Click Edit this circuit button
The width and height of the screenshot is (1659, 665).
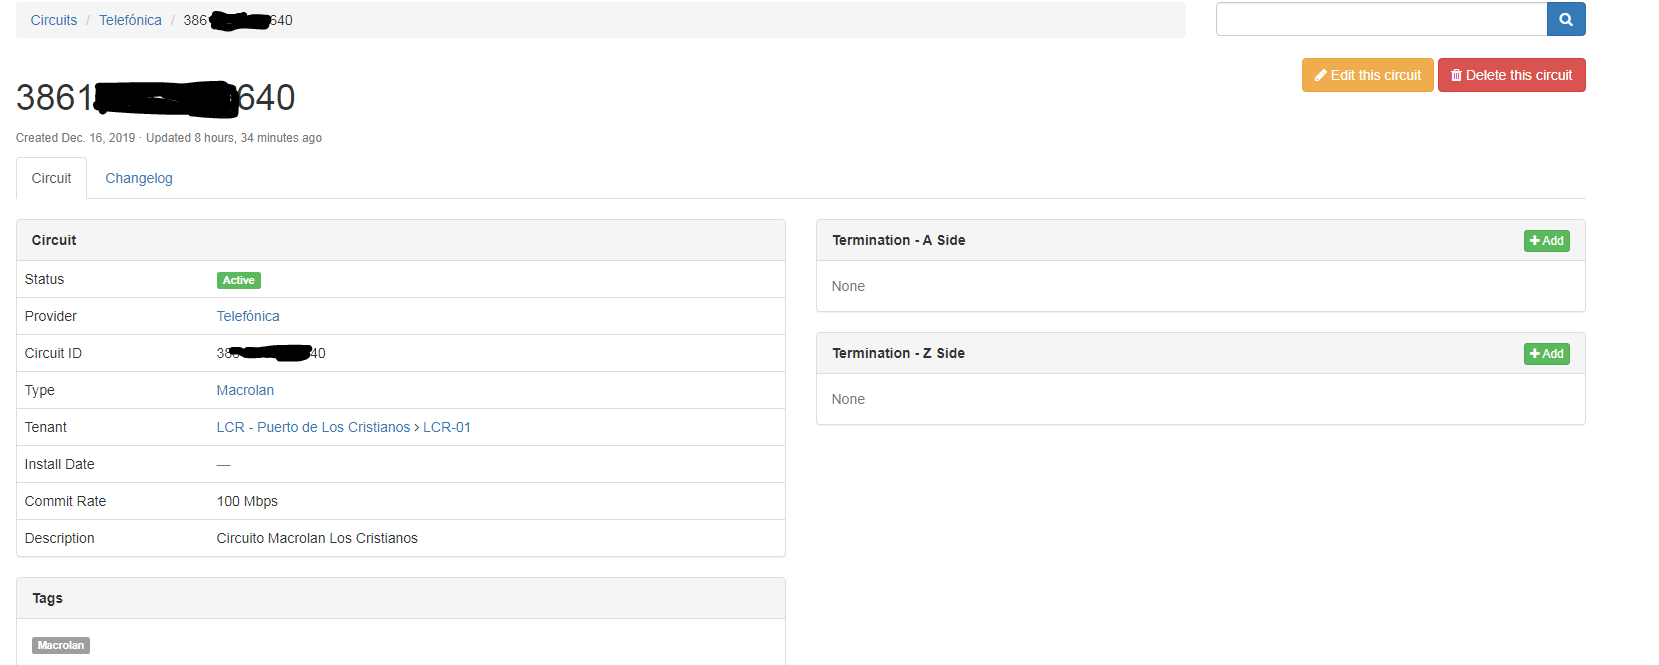click(1367, 75)
